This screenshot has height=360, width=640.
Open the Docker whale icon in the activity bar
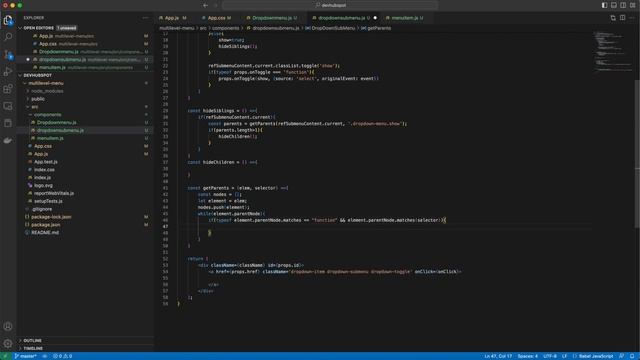8,140
